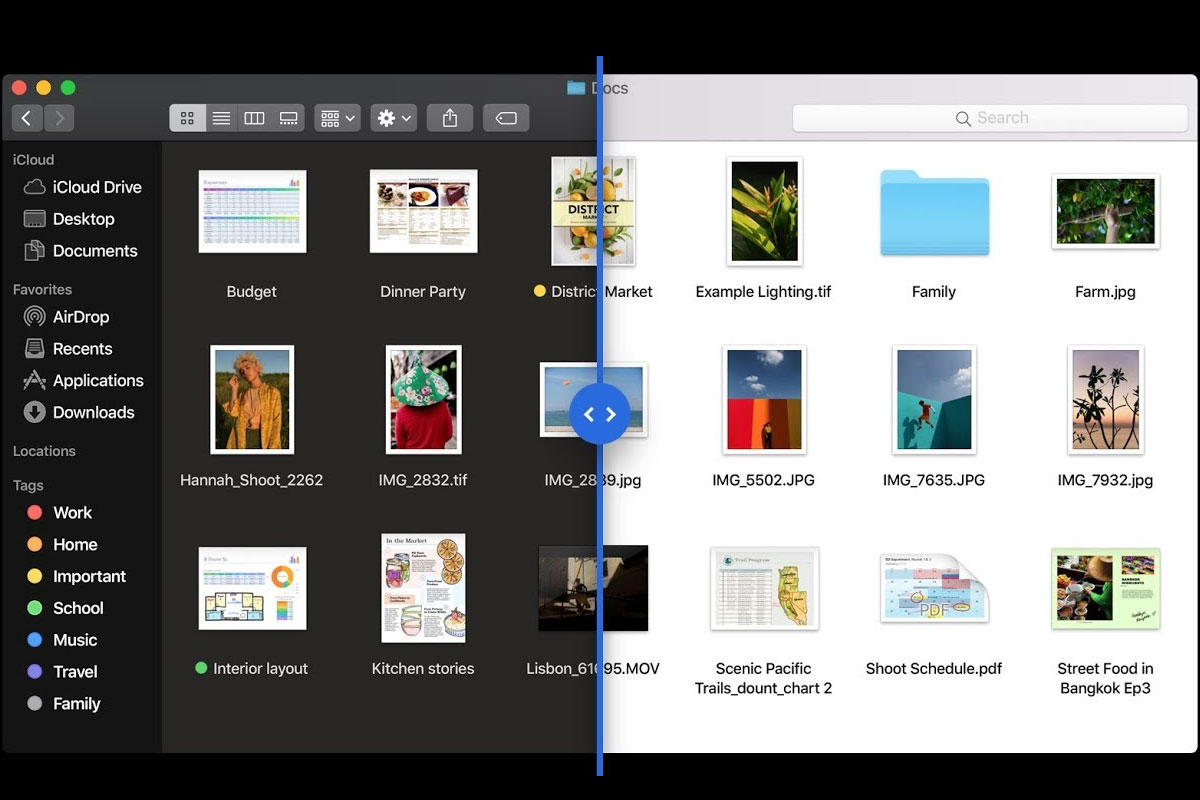Select the Shoot Schedule.pdf icon
Screen dimensions: 1200x800
934,588
